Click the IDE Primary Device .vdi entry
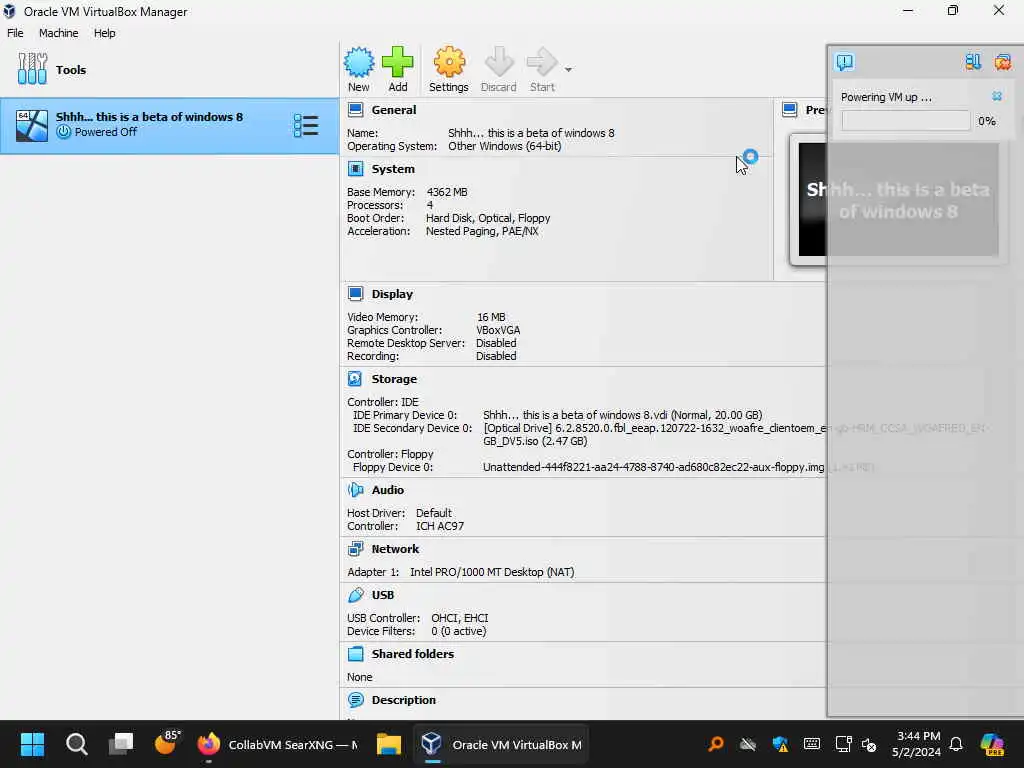This screenshot has width=1024, height=768. 622,415
